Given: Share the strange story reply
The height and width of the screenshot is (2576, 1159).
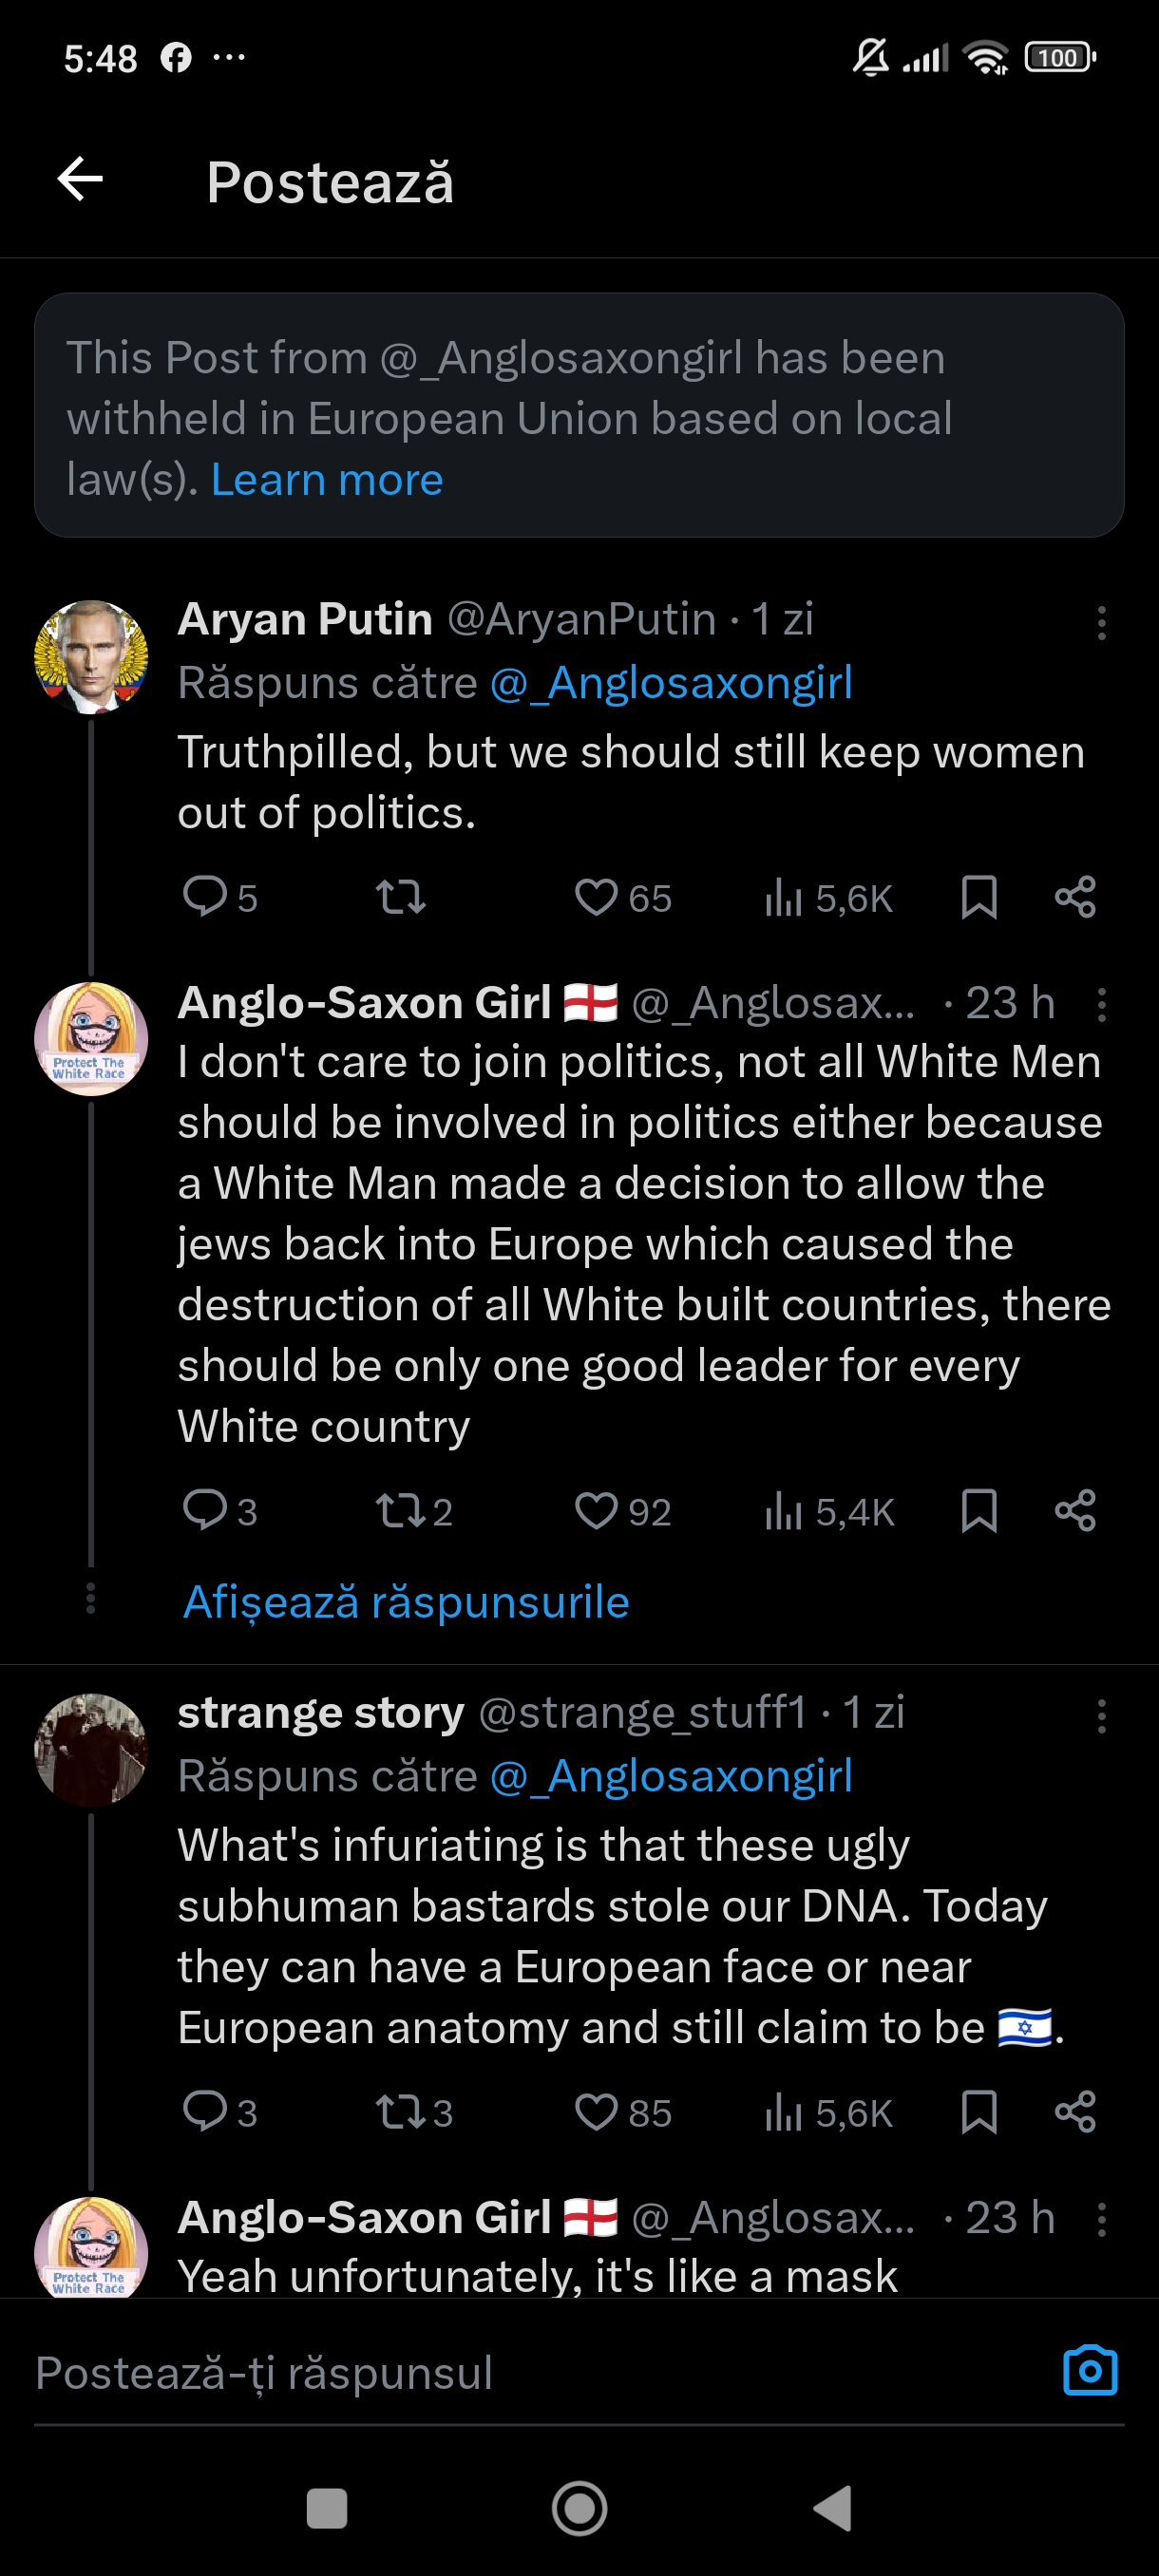Looking at the screenshot, I should tap(1075, 2112).
